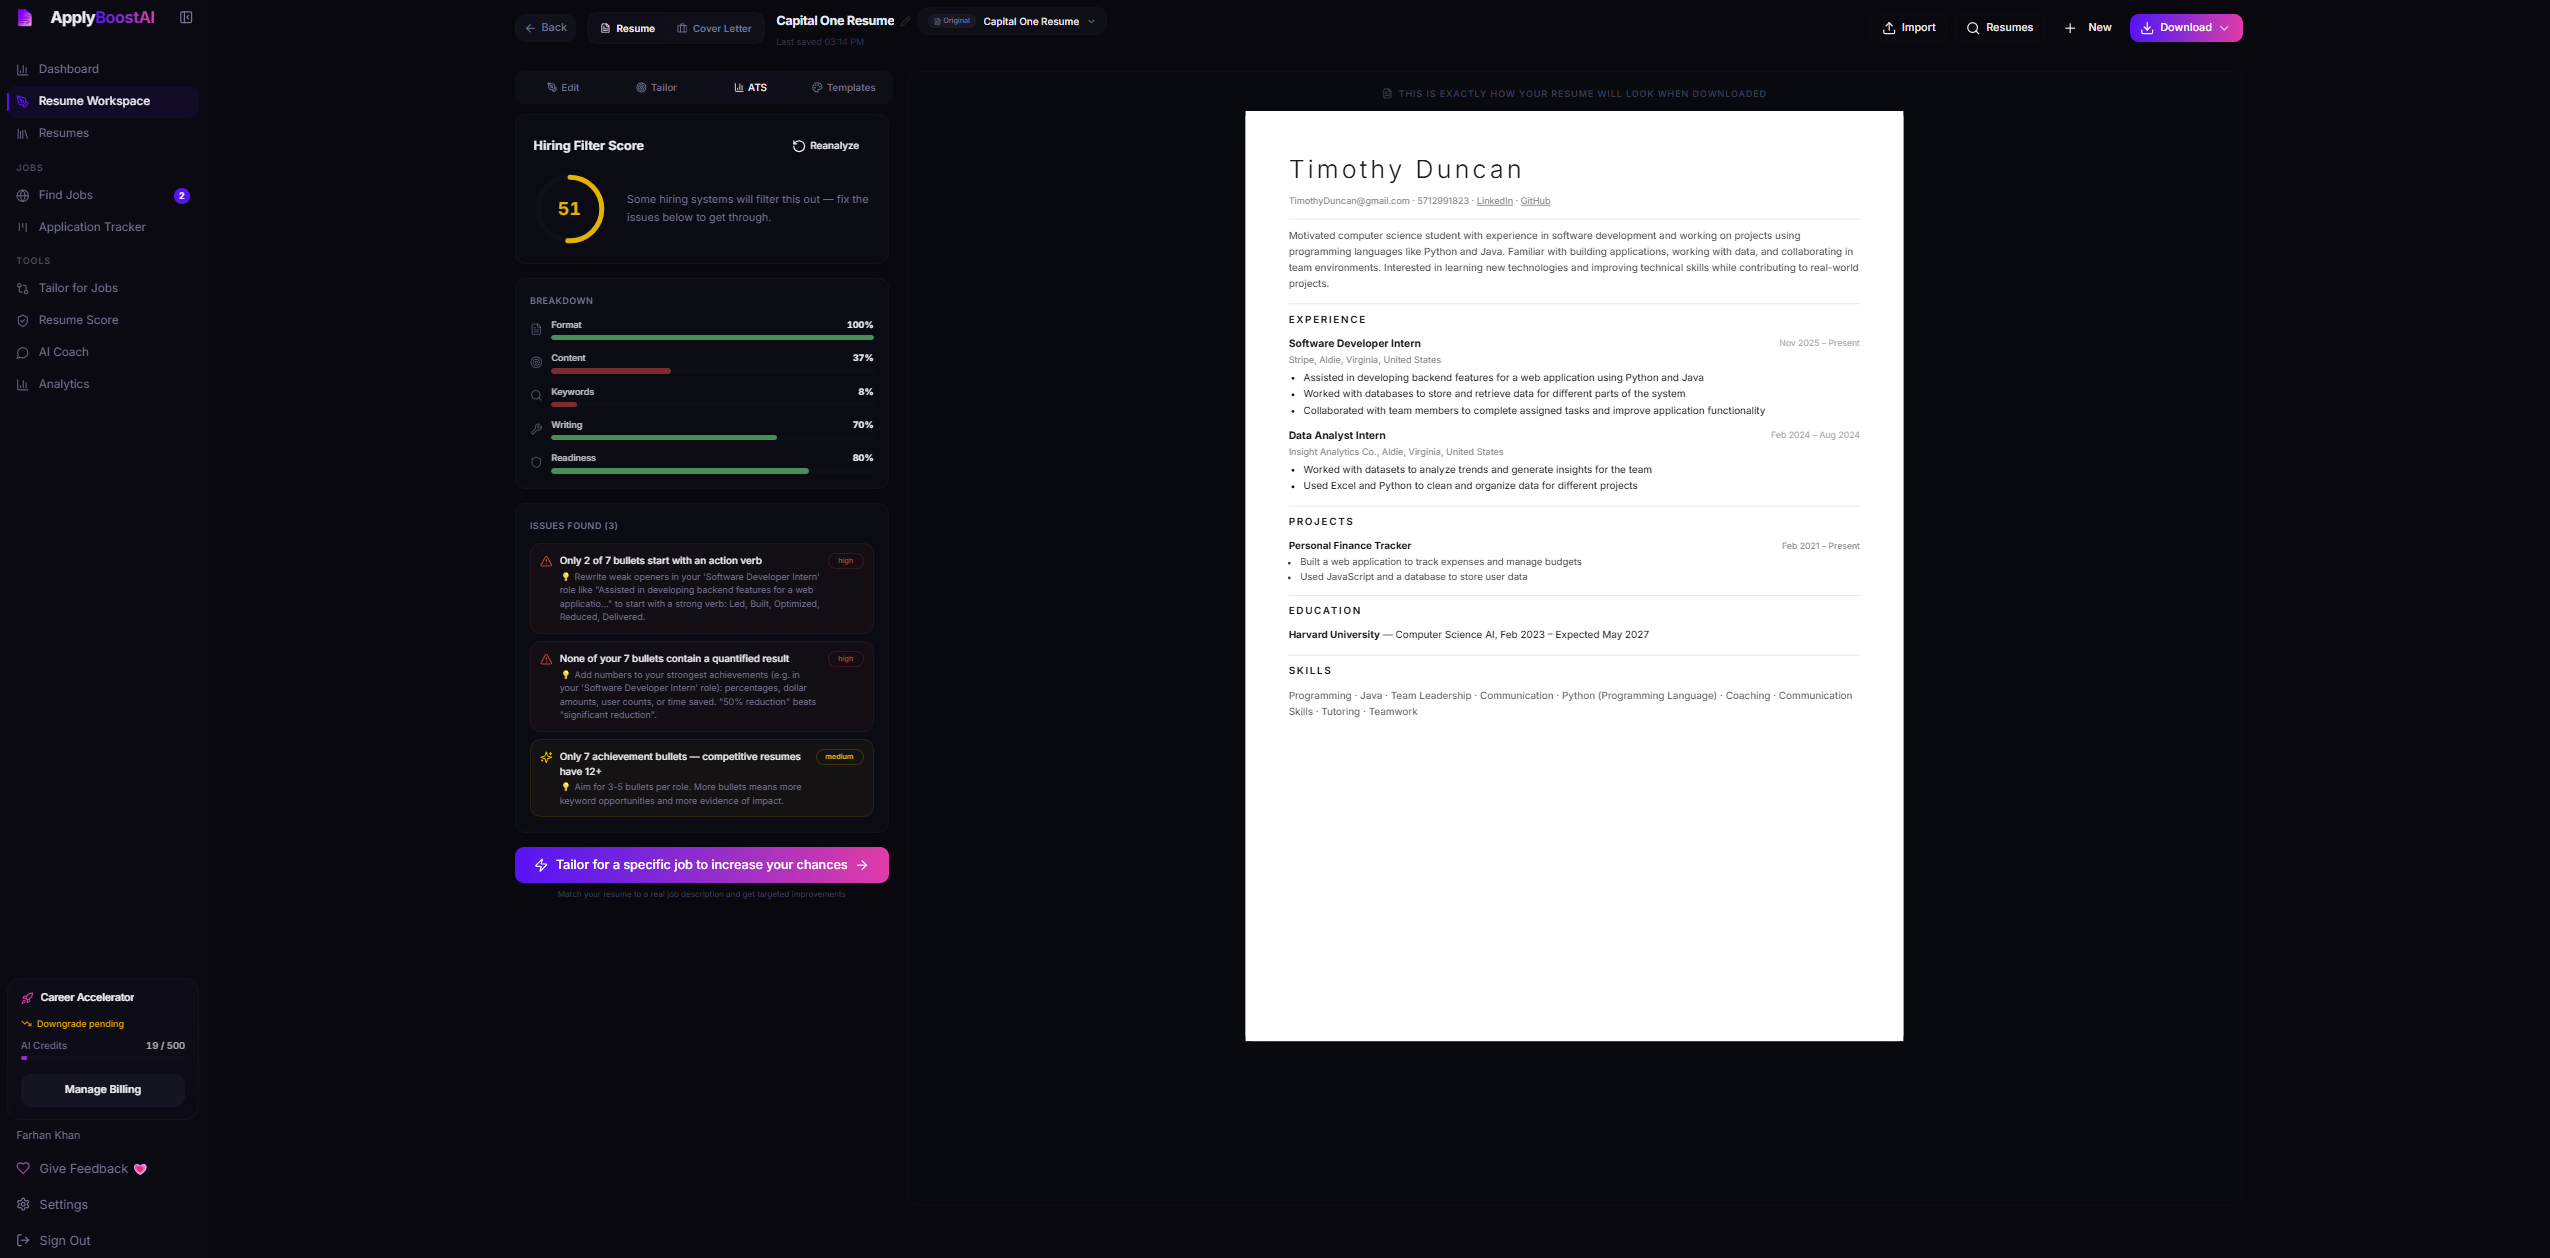Open the Edit tab
Screen dimensions: 2550x1258
point(563,88)
